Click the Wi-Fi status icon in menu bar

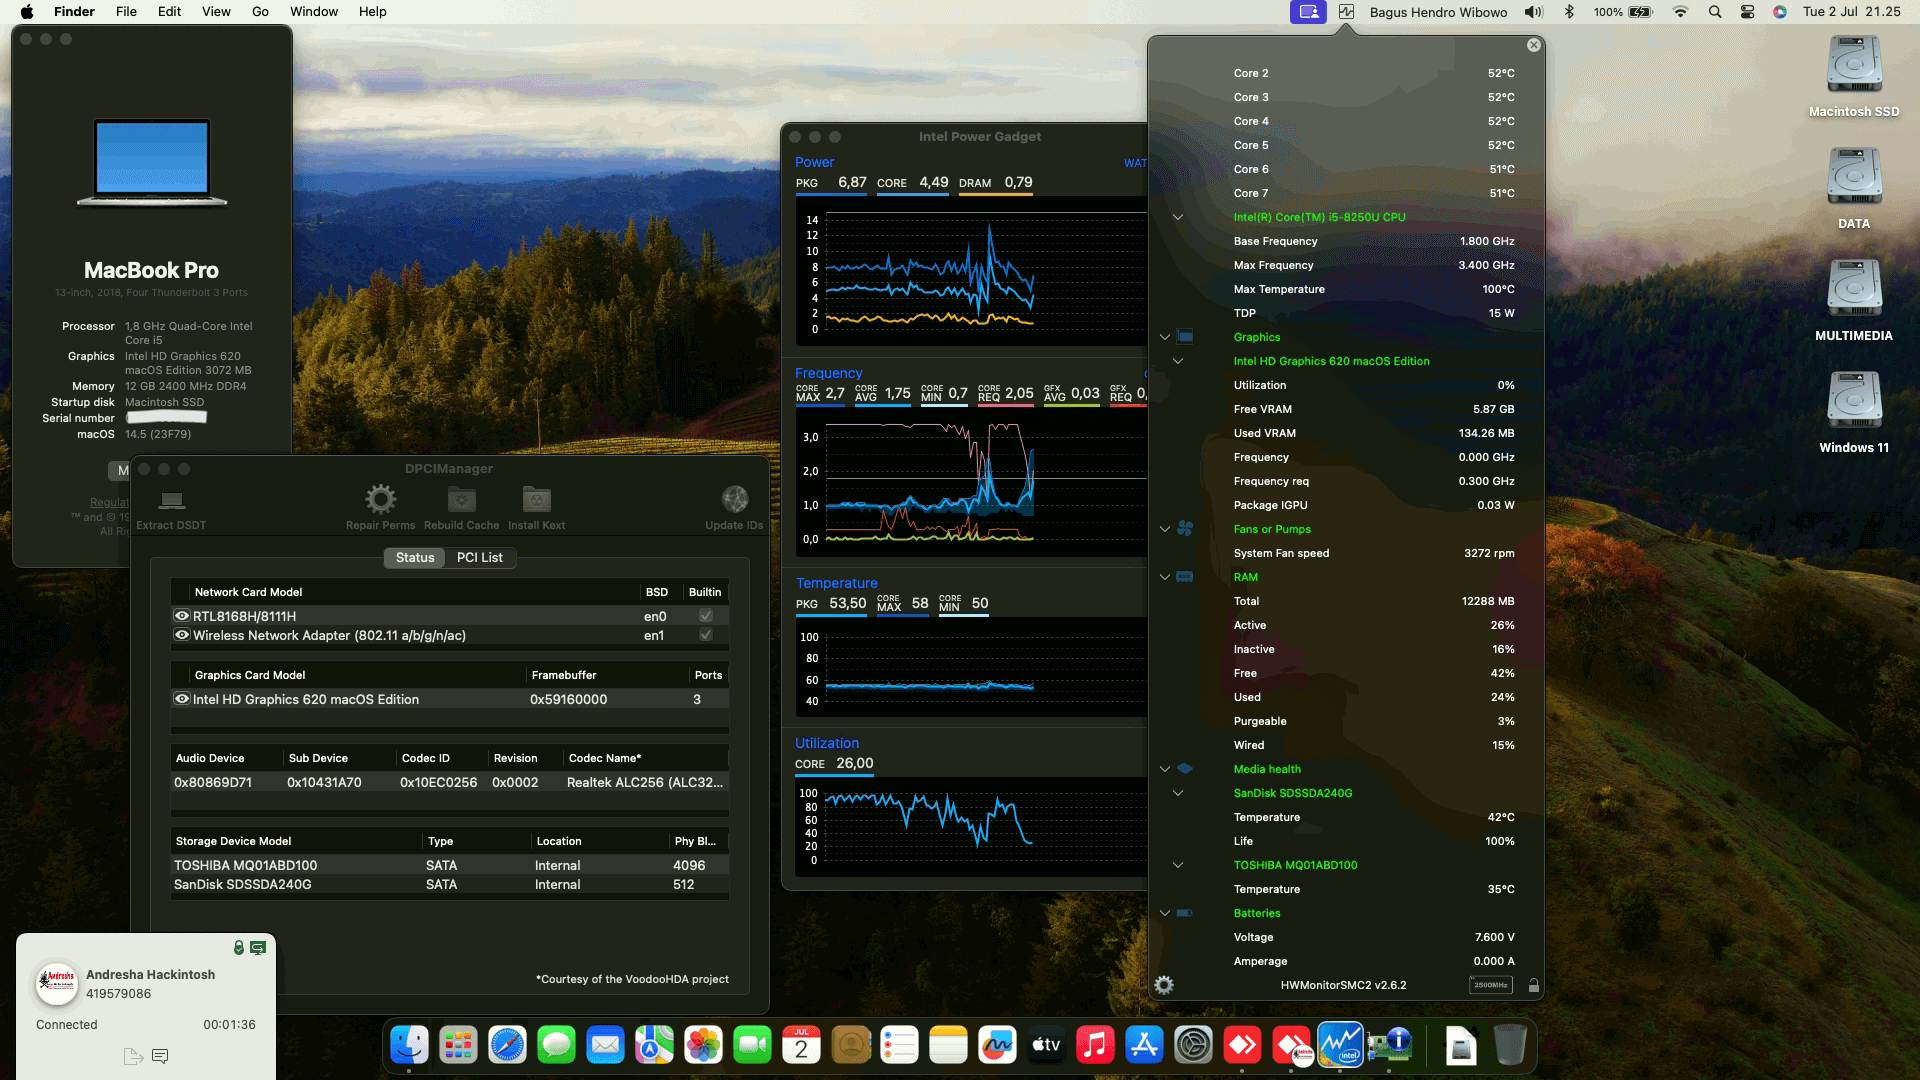1680,12
